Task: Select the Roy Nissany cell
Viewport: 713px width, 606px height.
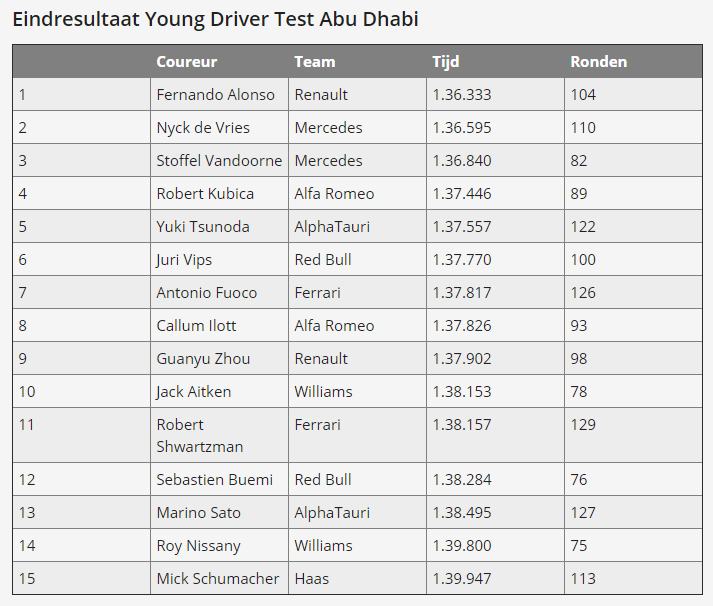Action: click(219, 546)
